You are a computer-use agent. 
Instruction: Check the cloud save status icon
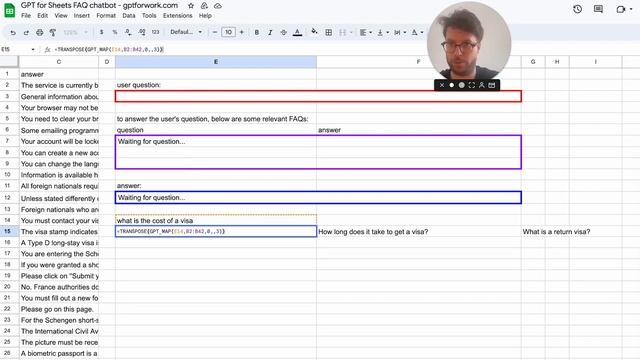[218, 6]
